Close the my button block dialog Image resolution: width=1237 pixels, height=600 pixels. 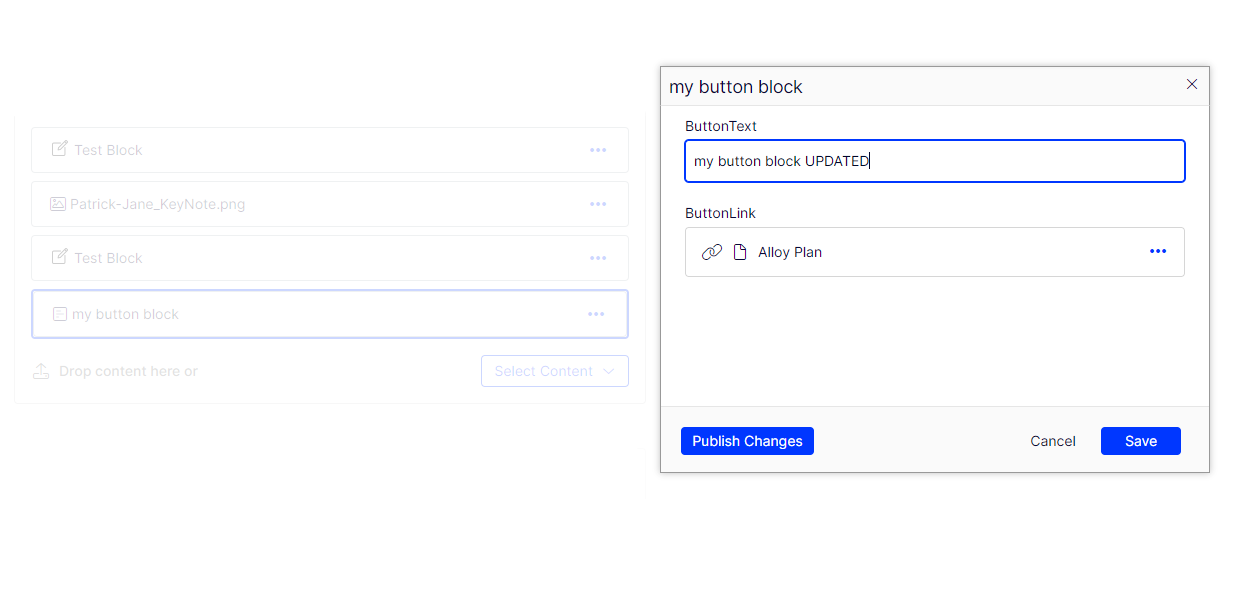[1192, 85]
